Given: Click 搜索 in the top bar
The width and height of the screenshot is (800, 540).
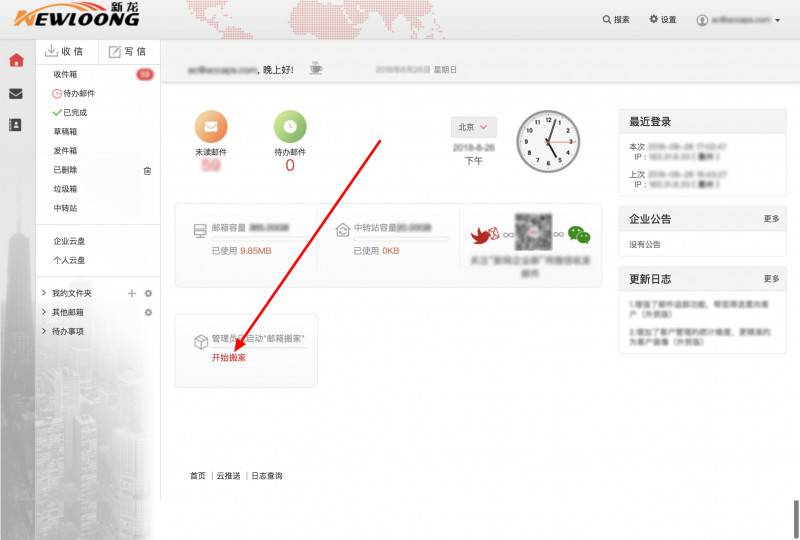Looking at the screenshot, I should (x=616, y=20).
